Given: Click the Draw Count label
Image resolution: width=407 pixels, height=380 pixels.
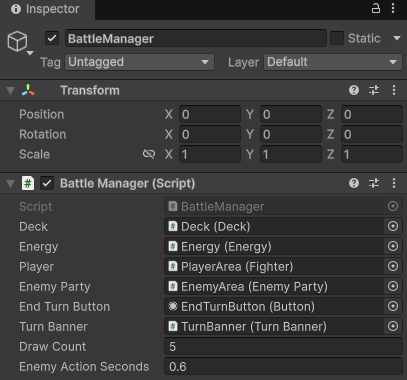Looking at the screenshot, I should (53, 346).
